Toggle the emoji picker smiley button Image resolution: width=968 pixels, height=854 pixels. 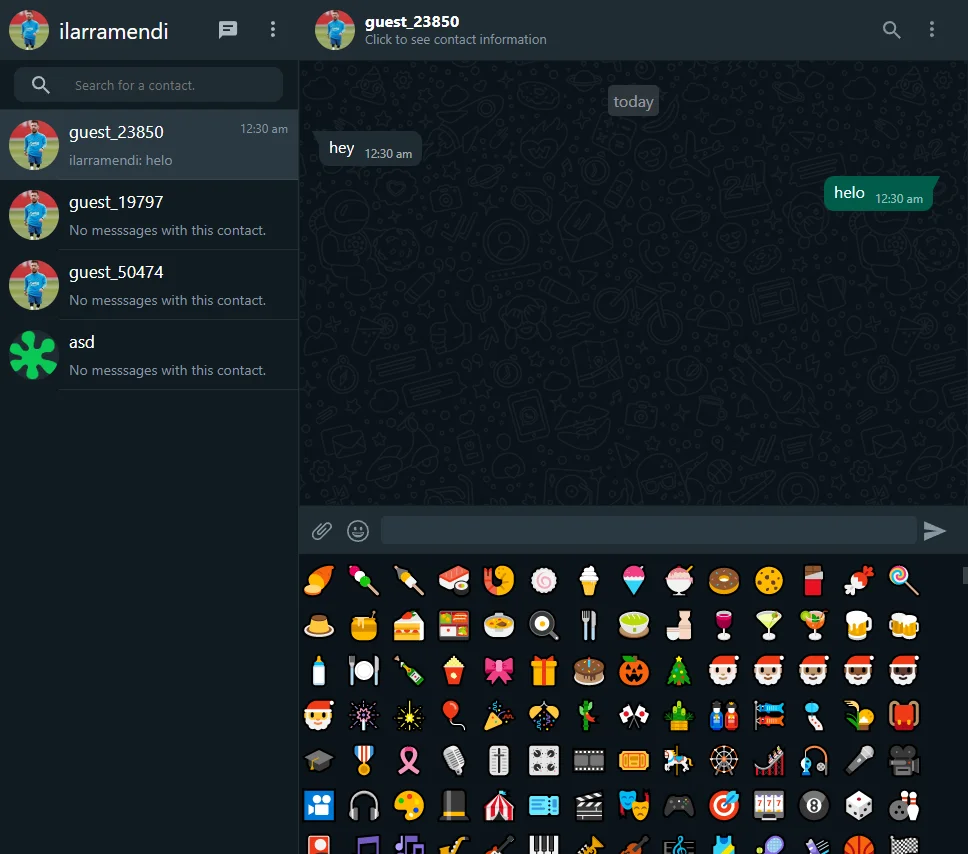point(358,530)
